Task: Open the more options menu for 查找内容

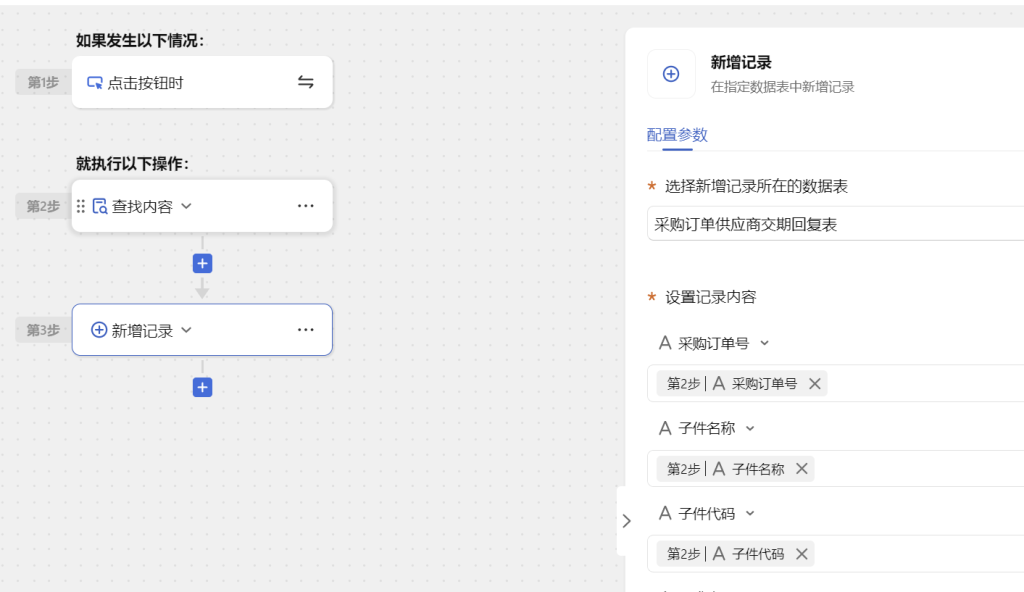Action: pyautogui.click(x=306, y=206)
